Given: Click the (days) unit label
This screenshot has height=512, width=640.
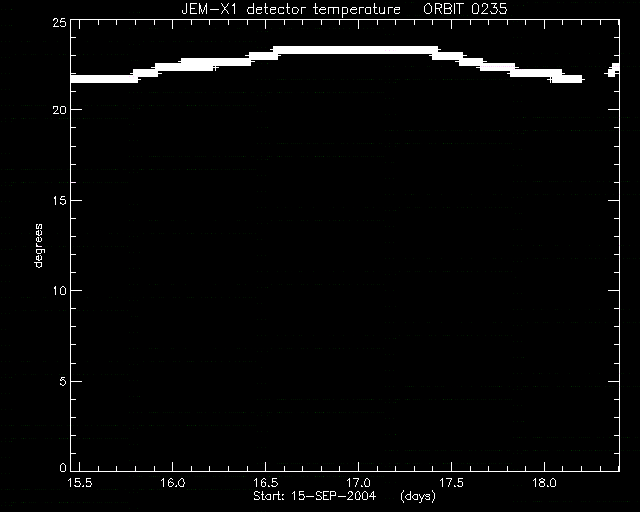Looking at the screenshot, I should (x=418, y=496).
